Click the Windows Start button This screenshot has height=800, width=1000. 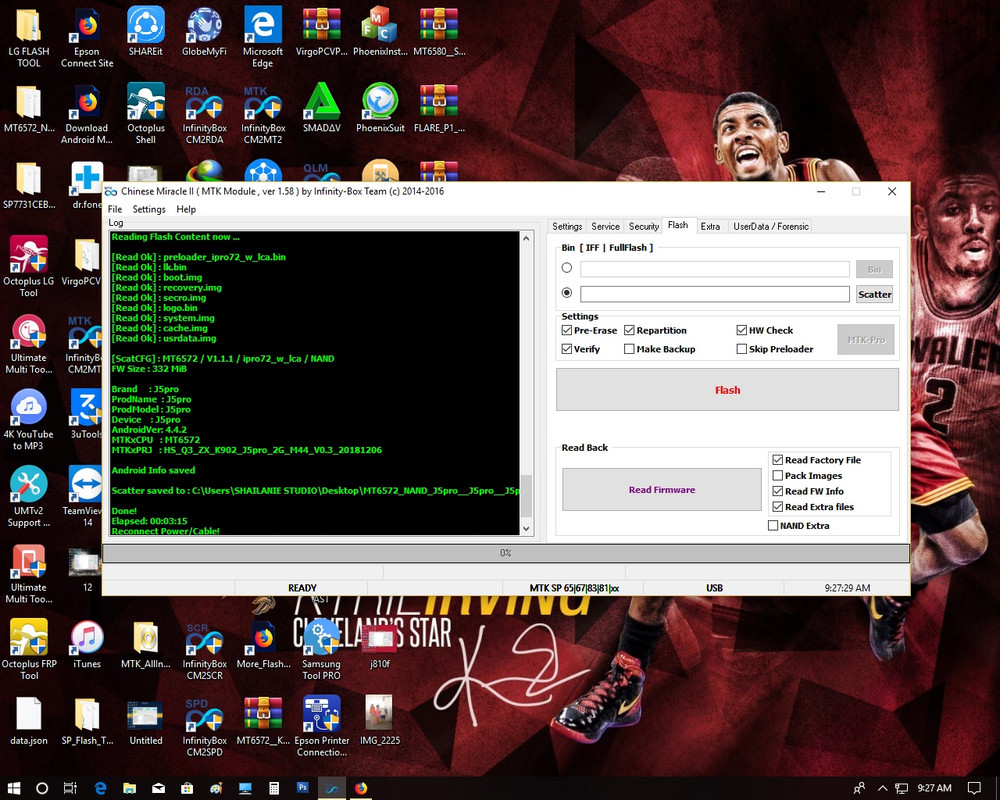[x=13, y=788]
